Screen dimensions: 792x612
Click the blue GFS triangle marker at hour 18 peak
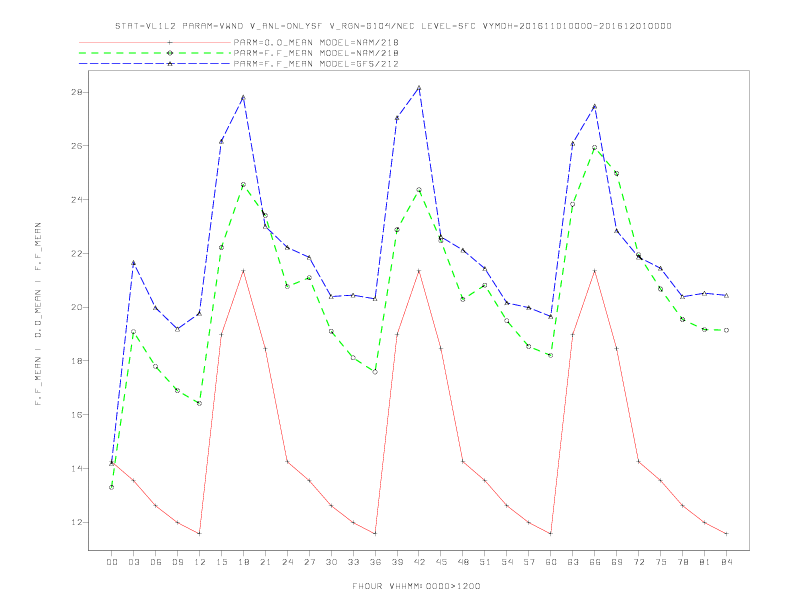[243, 97]
